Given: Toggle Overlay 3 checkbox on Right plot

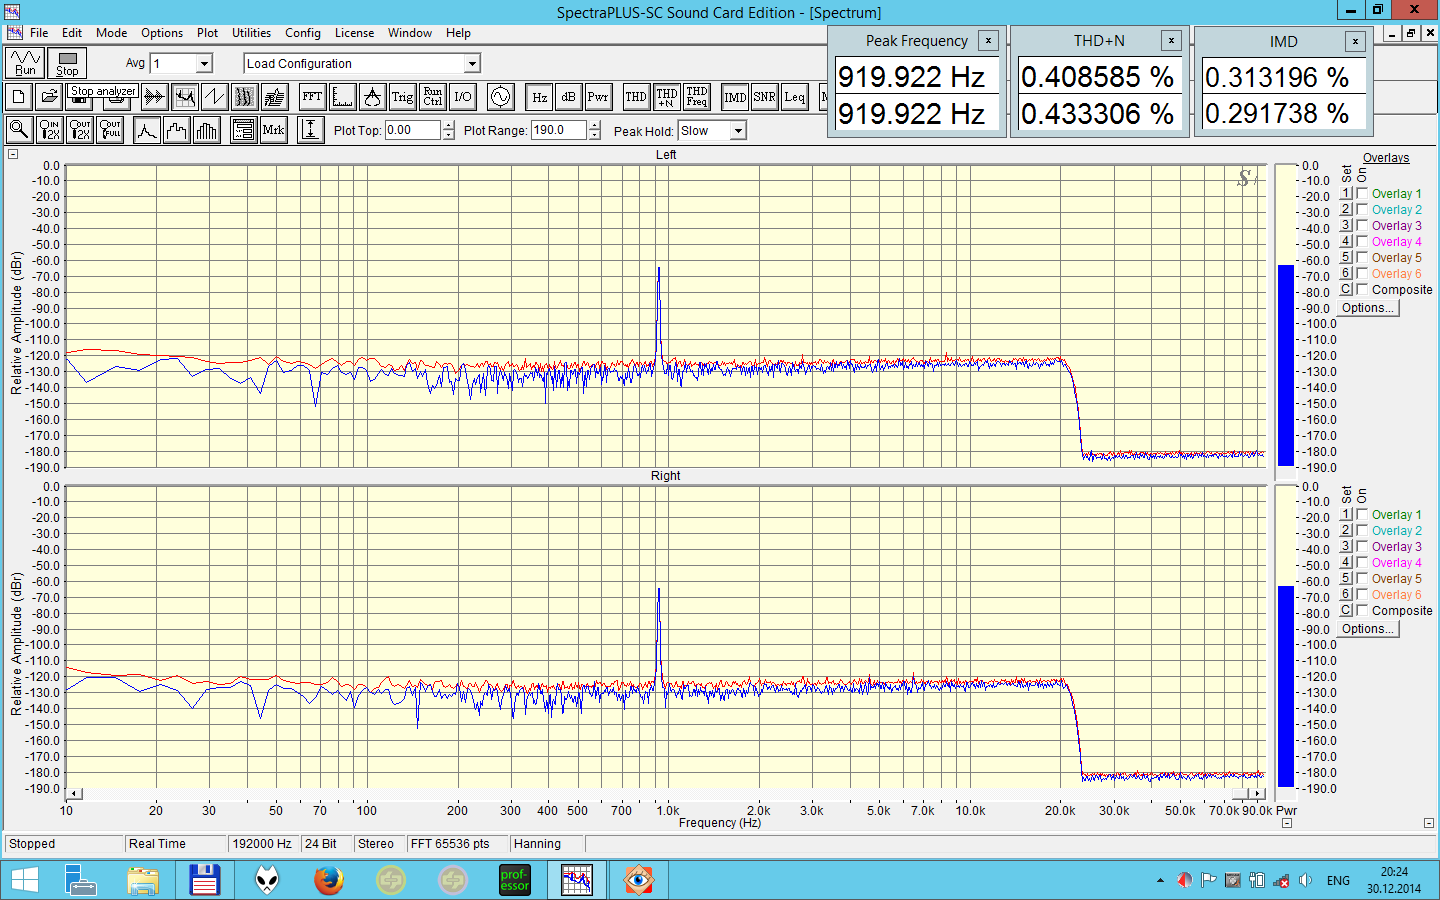Looking at the screenshot, I should pyautogui.click(x=1362, y=547).
